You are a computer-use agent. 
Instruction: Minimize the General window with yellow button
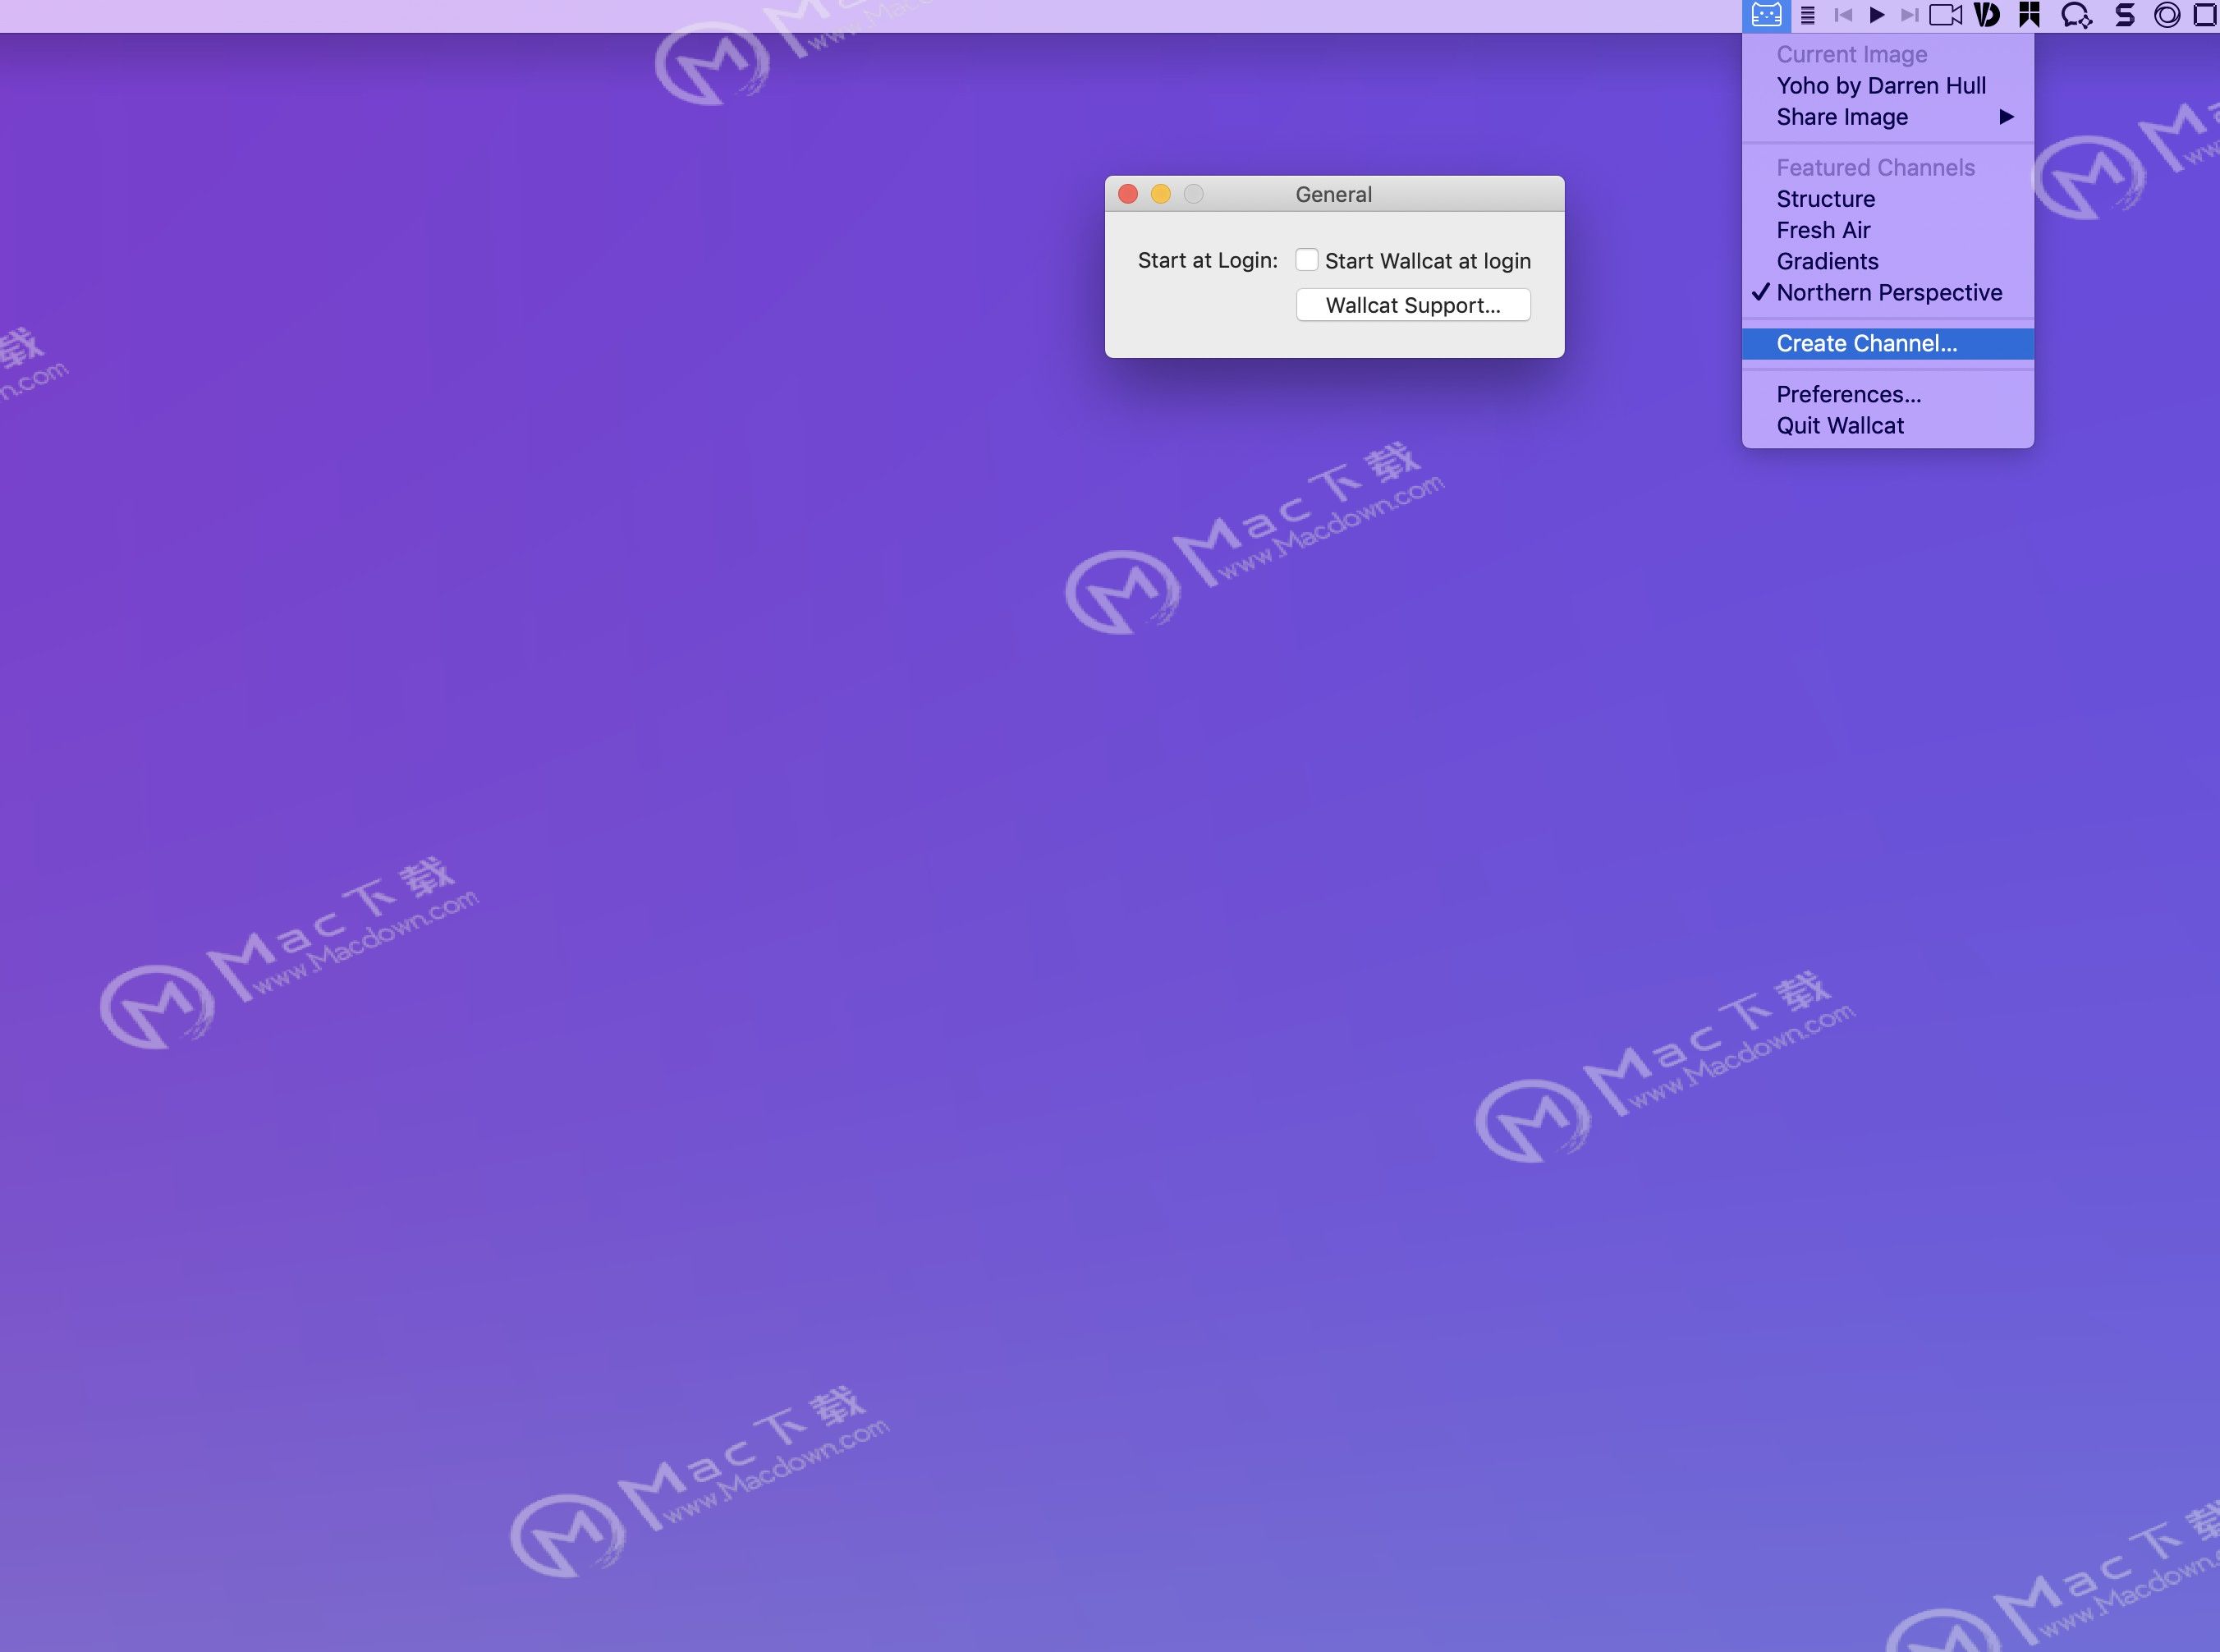[1161, 194]
